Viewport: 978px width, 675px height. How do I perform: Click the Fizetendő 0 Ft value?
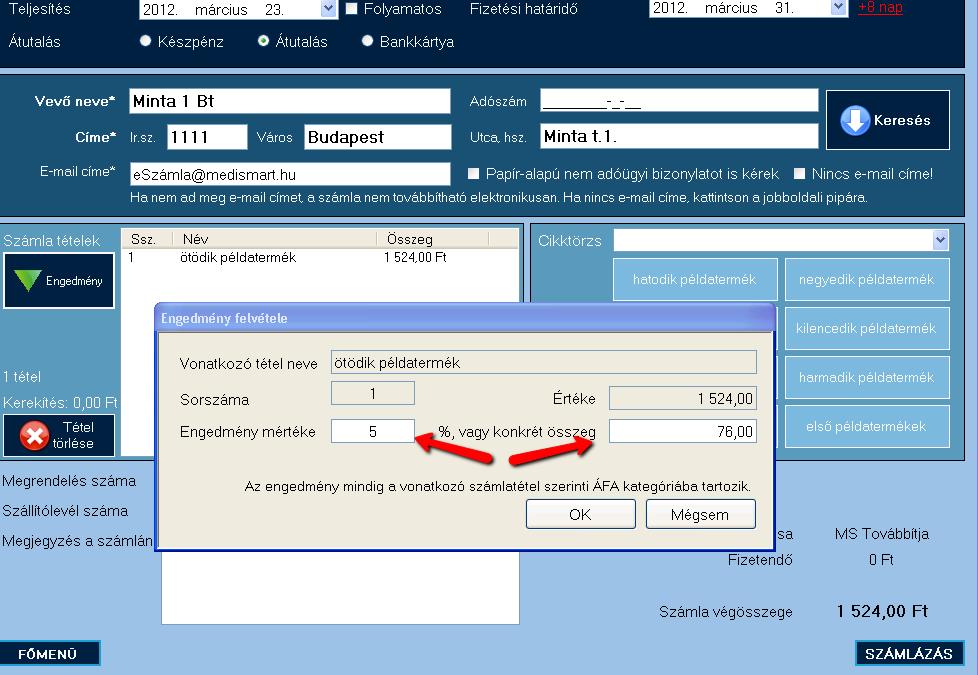pyautogui.click(x=881, y=560)
